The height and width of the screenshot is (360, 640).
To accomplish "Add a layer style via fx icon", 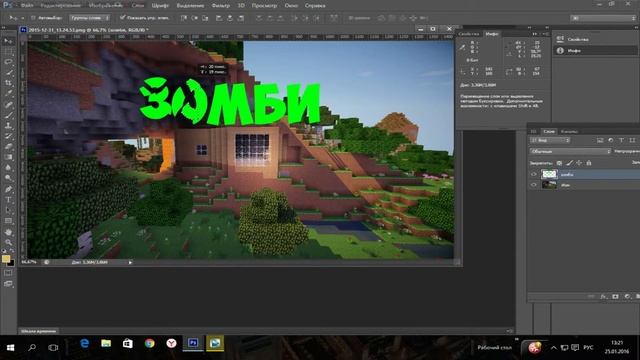I will (604, 296).
